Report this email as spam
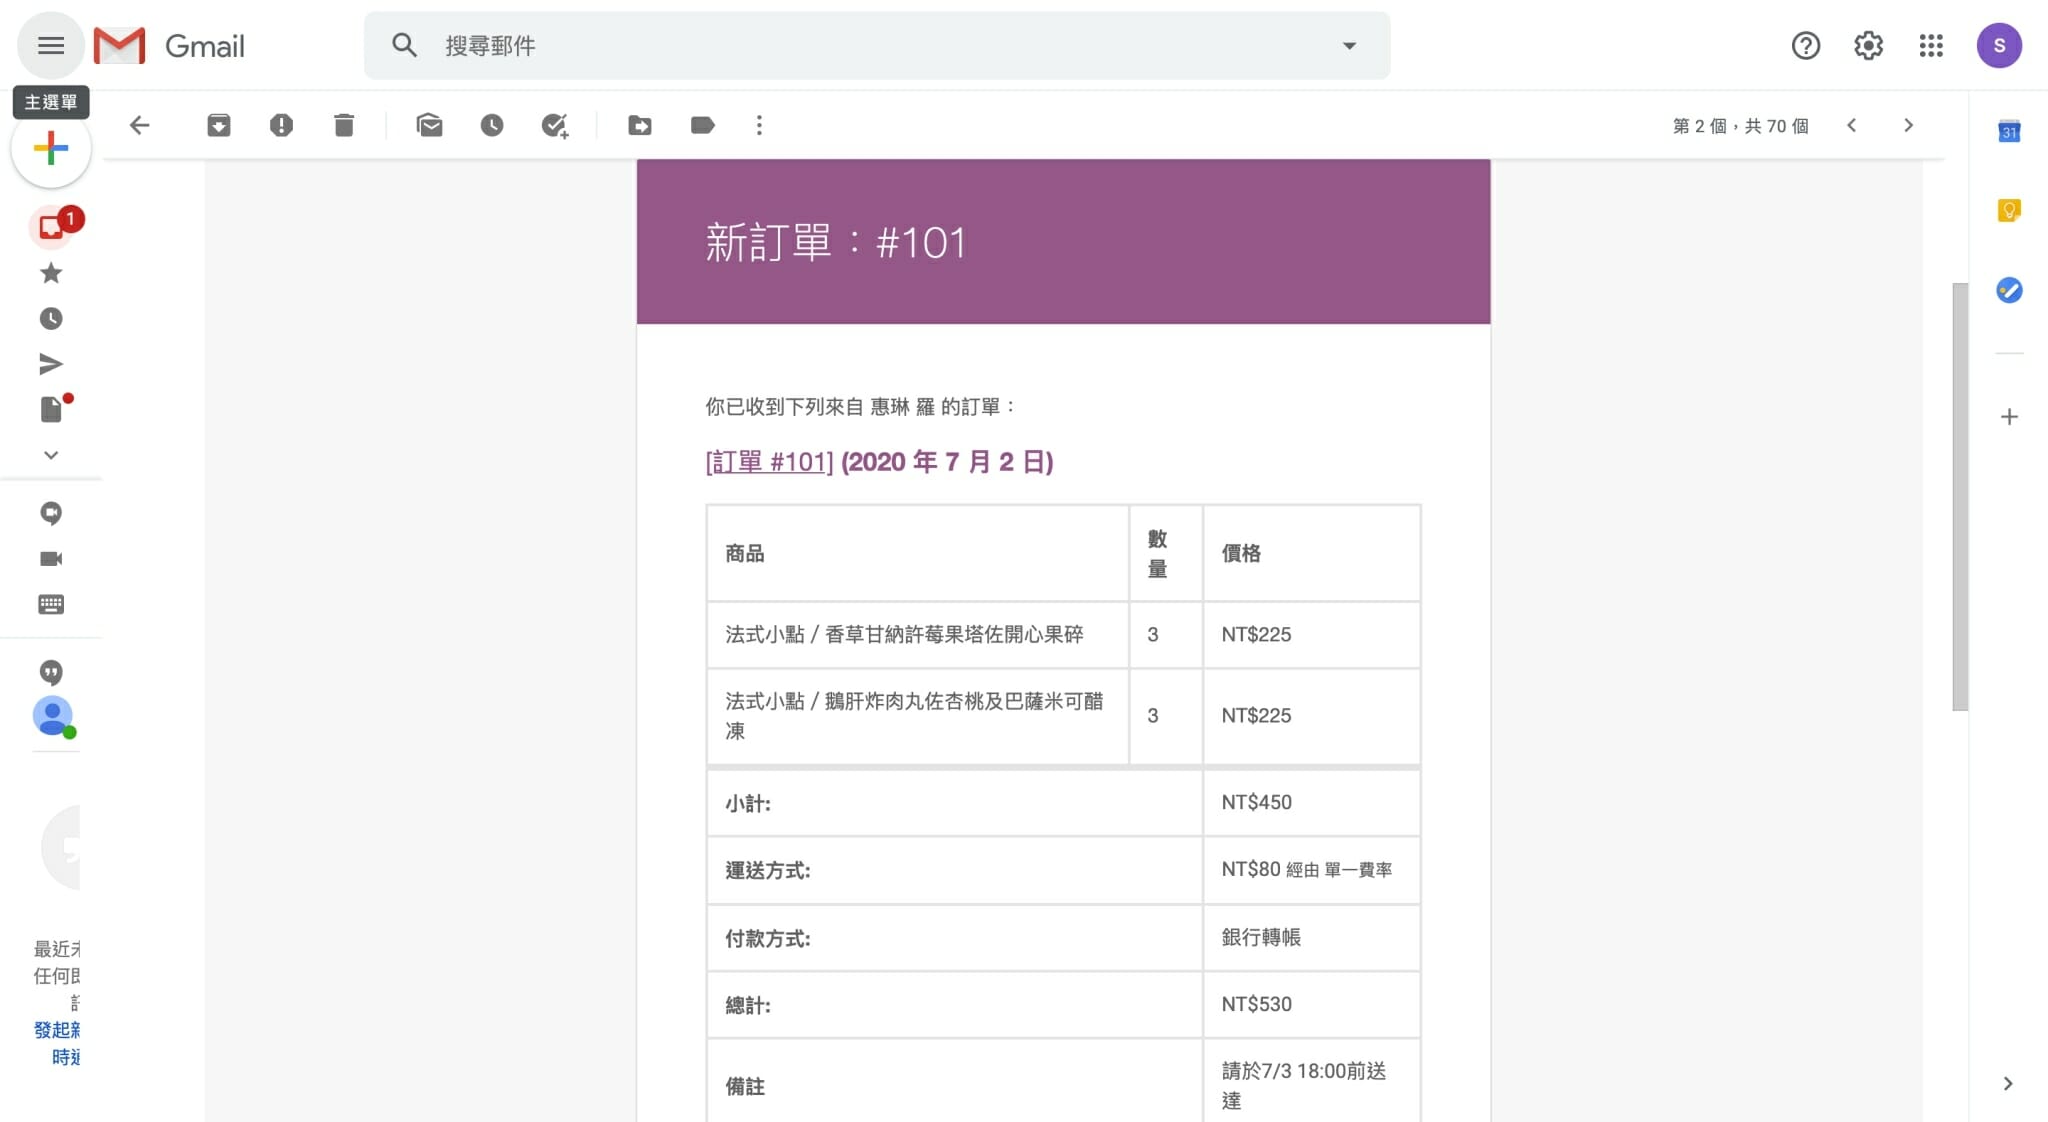This screenshot has height=1122, width=2048. coord(281,125)
